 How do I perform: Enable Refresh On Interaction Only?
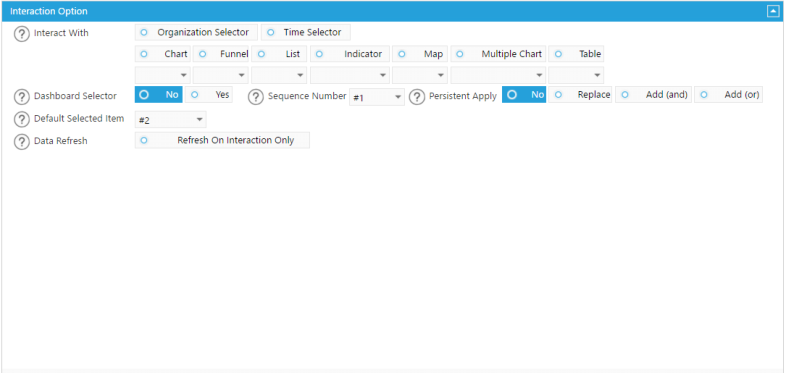222,140
